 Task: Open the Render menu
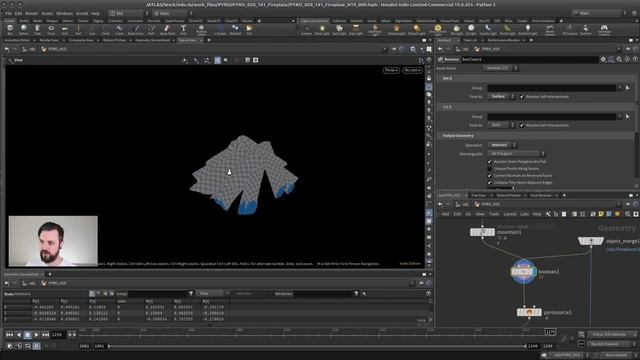[x=31, y=13]
